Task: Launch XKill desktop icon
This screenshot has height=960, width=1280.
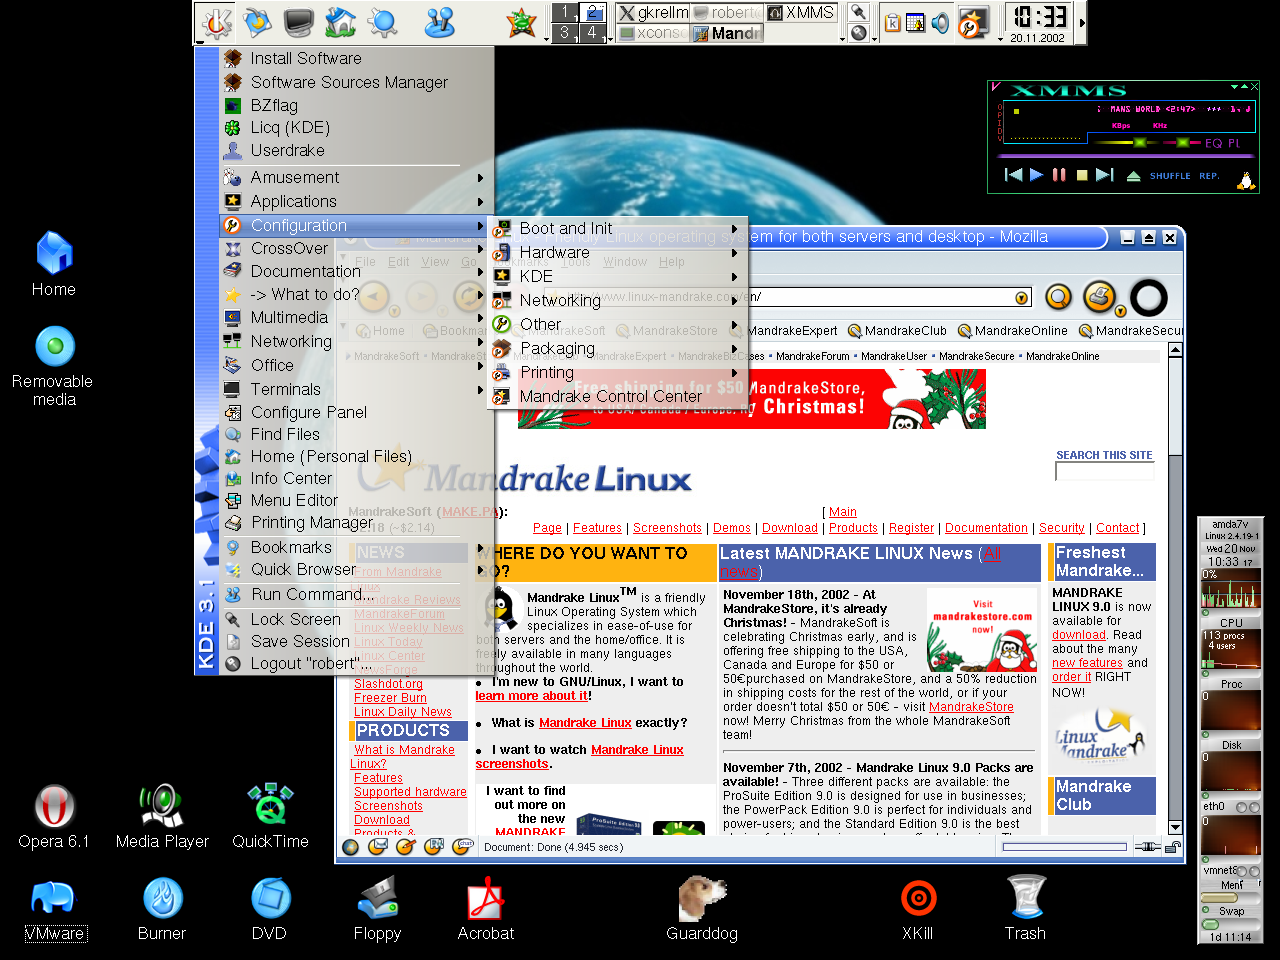Action: click(917, 910)
